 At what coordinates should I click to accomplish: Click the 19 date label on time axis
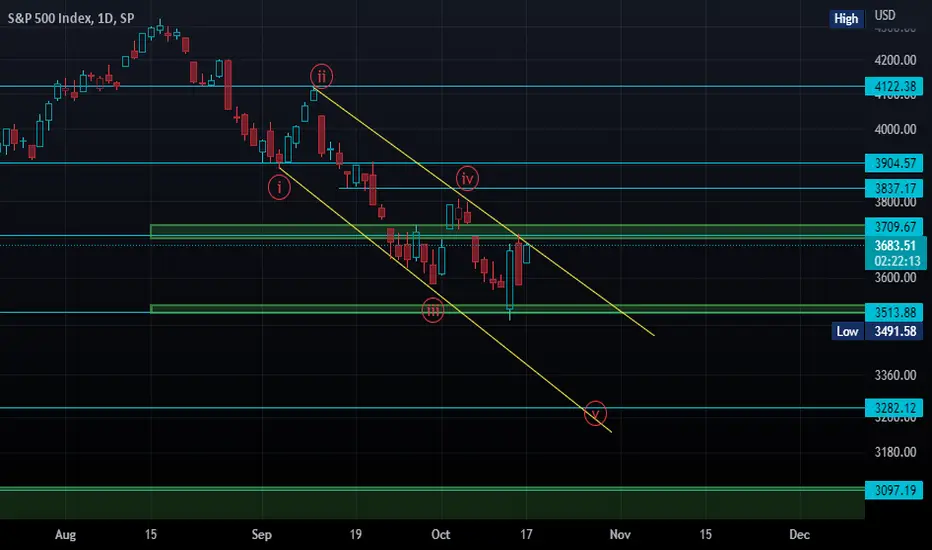tap(355, 535)
